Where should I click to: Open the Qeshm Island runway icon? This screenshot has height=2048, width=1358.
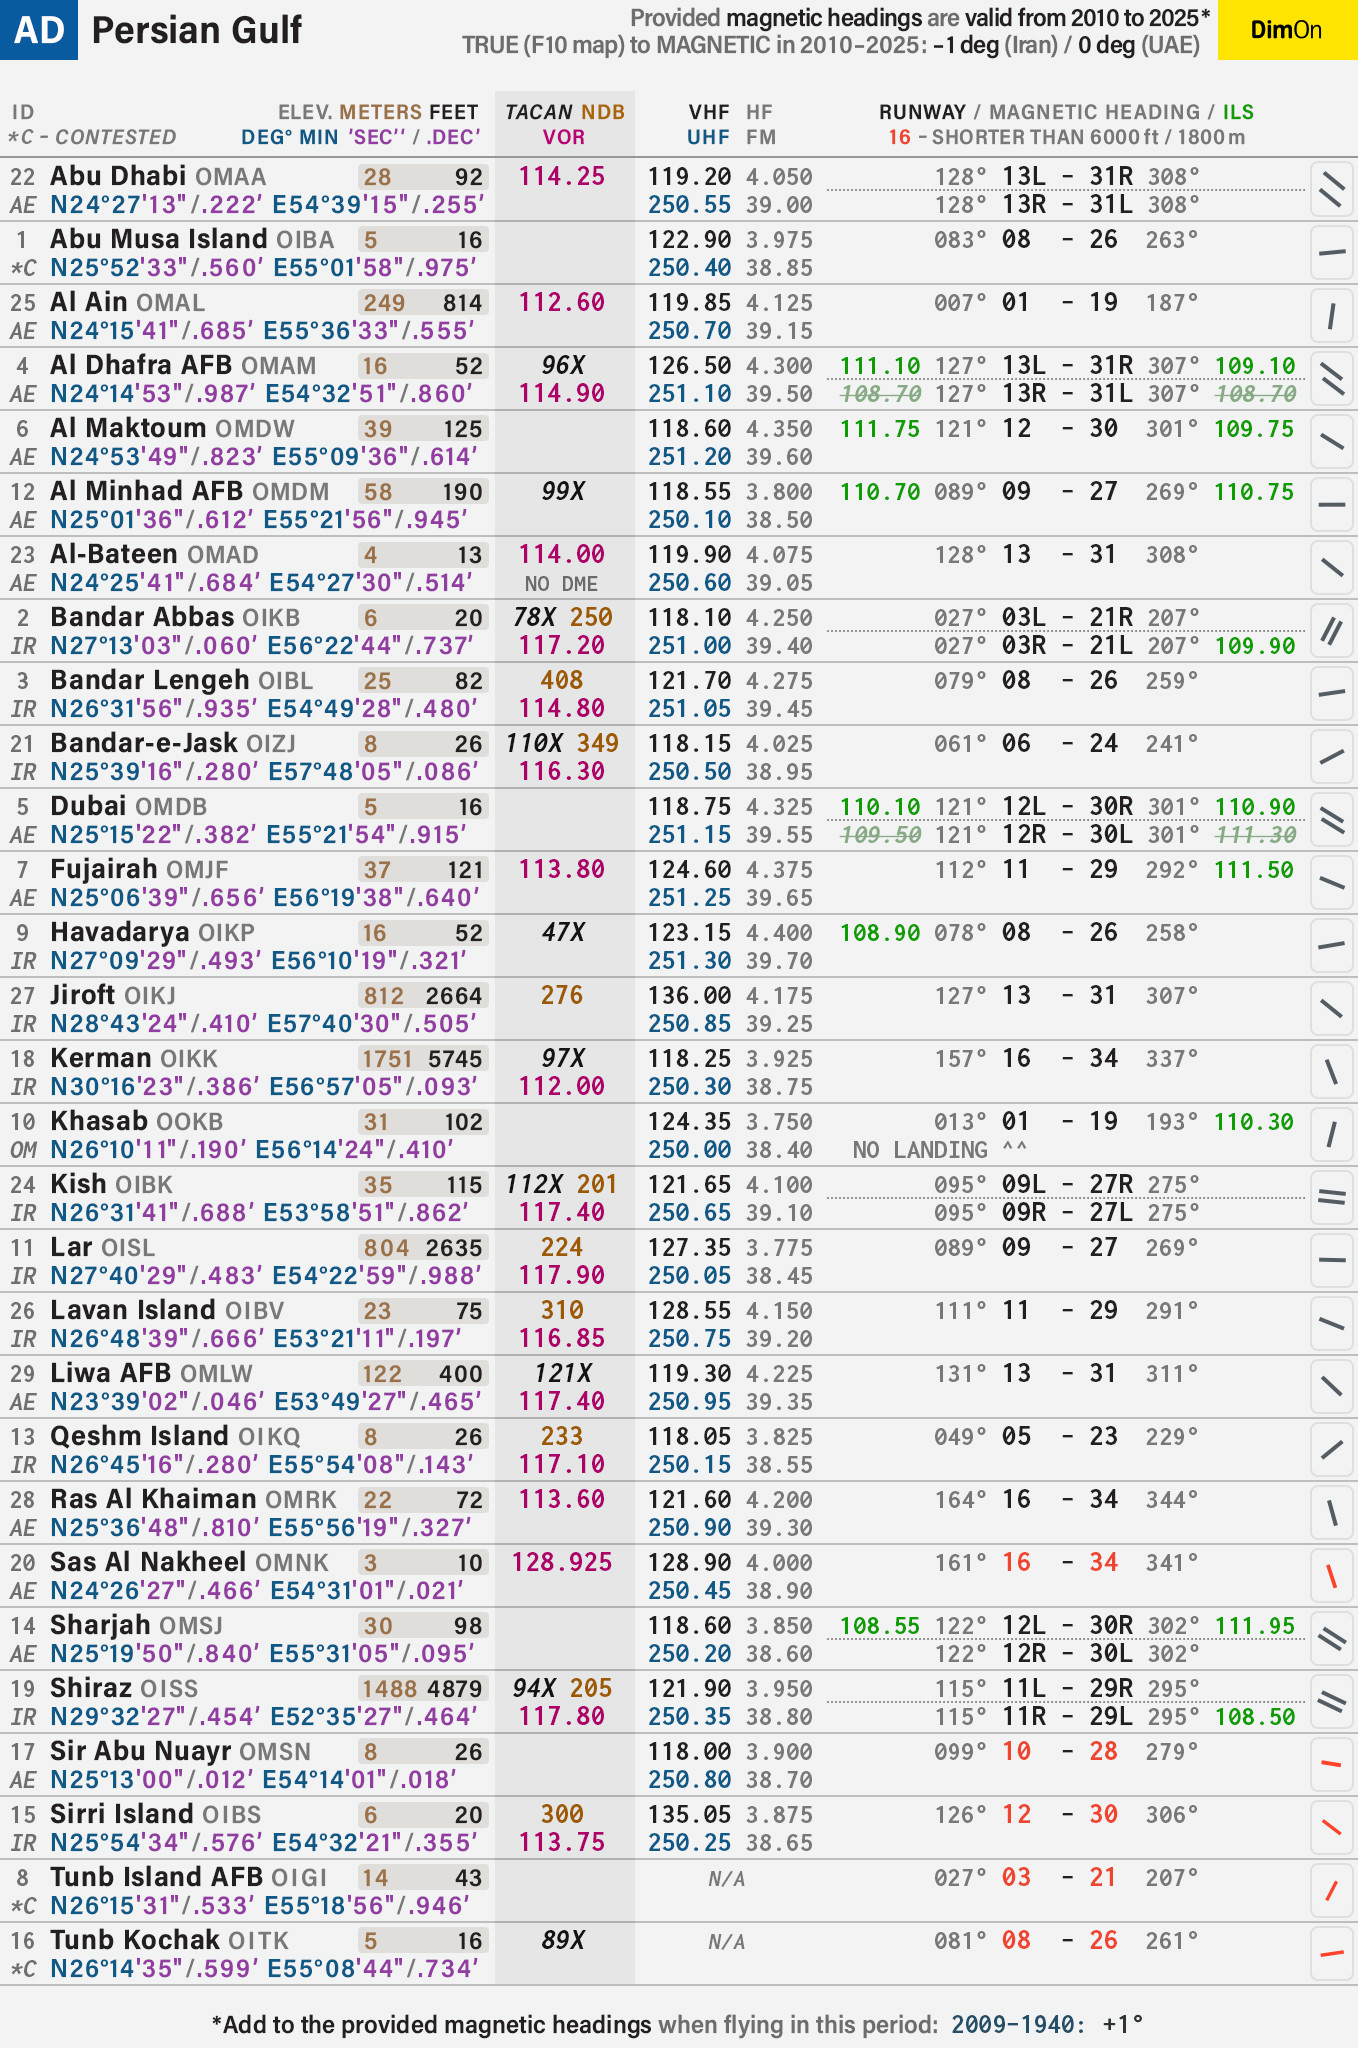tap(1332, 1450)
